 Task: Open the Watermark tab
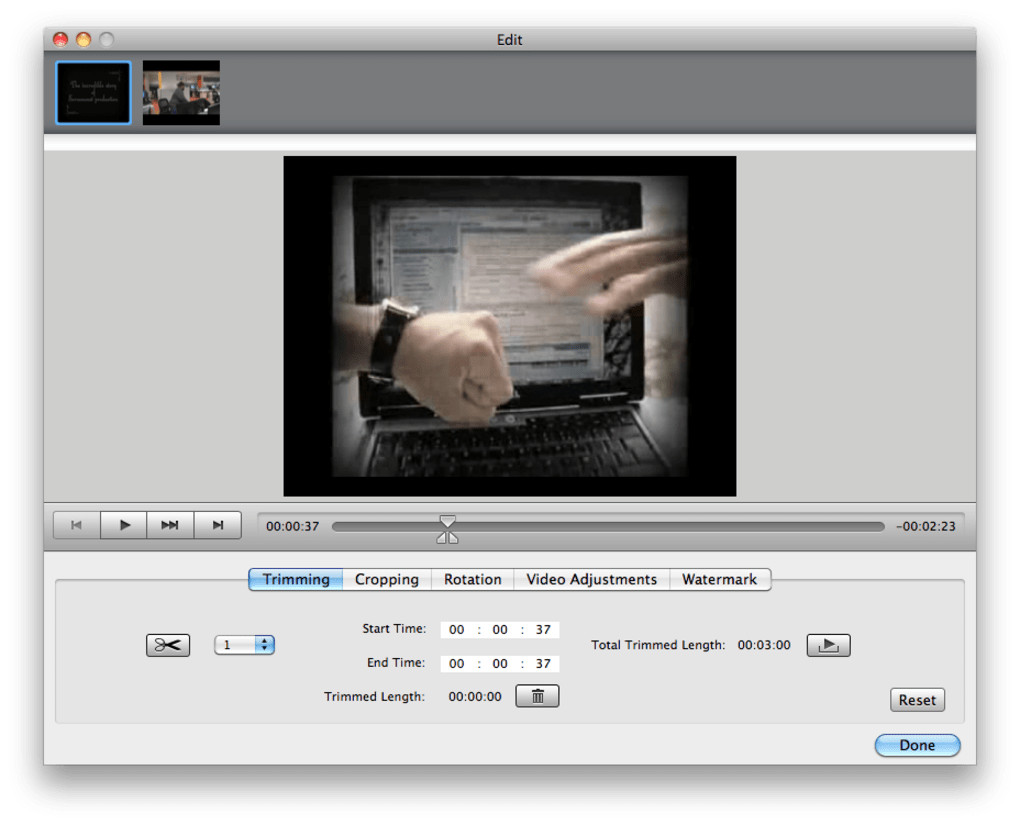click(x=719, y=579)
